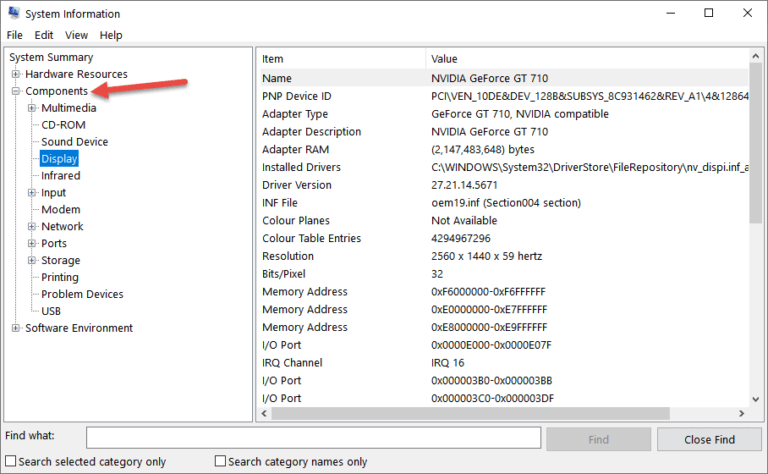Screen dimensions: 768x474
Task: Click the Item column header
Action: pyautogui.click(x=341, y=59)
